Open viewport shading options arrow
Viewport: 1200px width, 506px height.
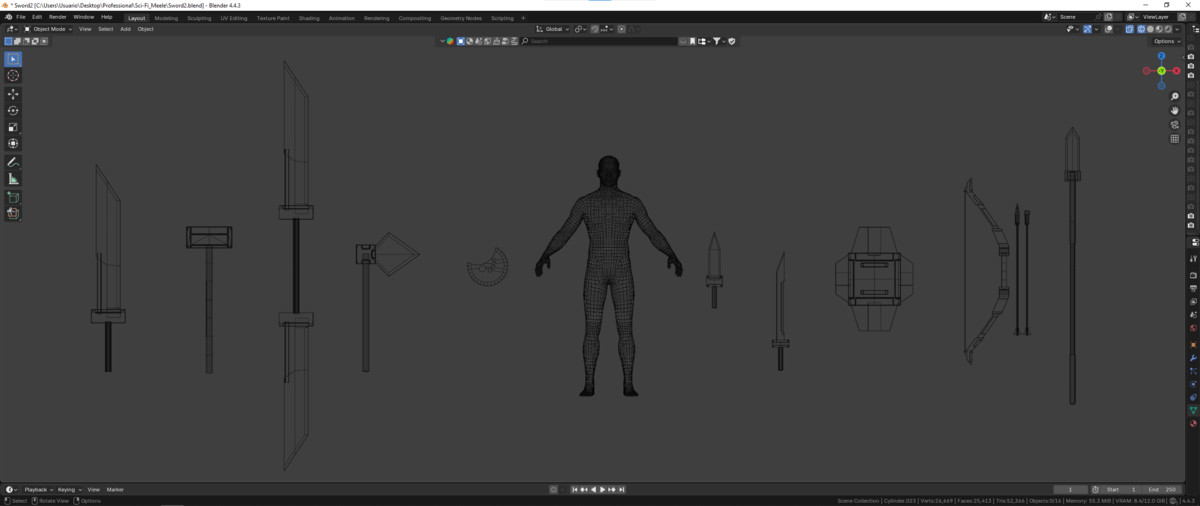[1177, 29]
